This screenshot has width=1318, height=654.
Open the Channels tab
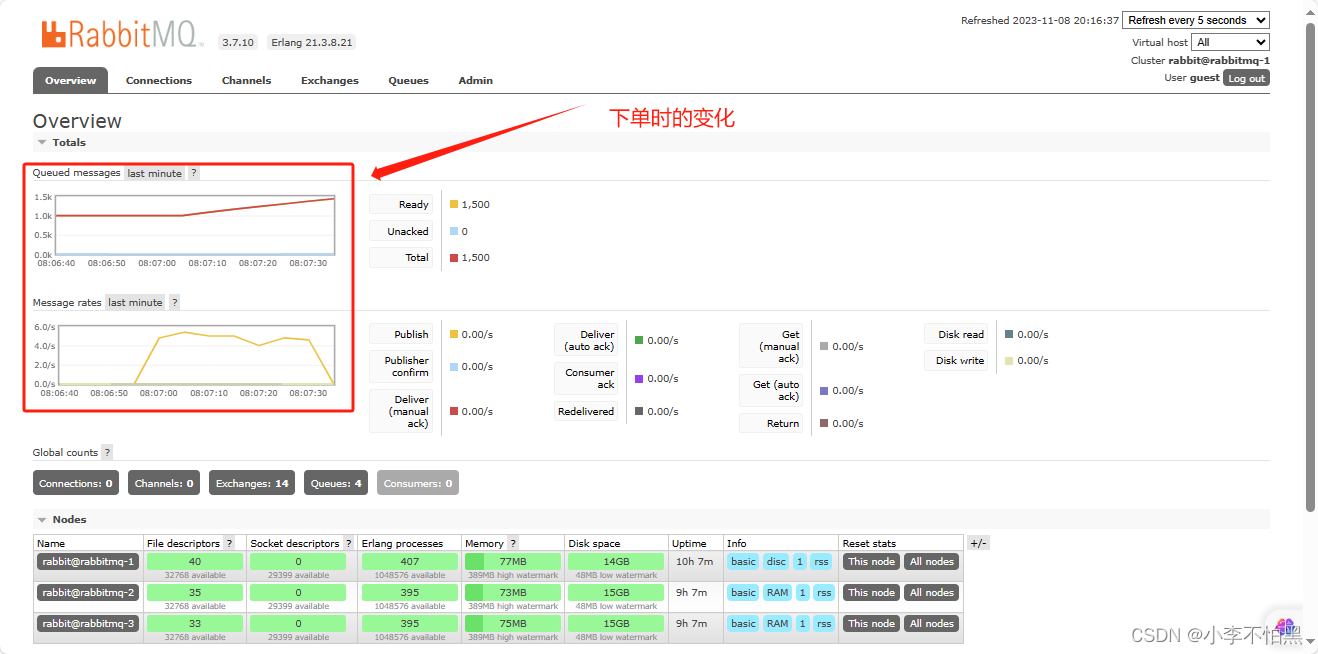(246, 80)
